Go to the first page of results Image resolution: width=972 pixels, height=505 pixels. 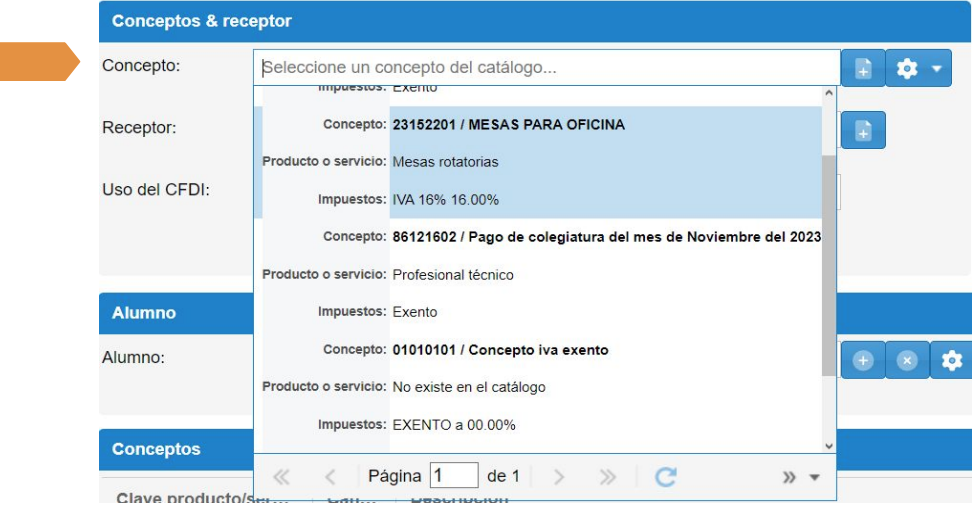click(281, 477)
